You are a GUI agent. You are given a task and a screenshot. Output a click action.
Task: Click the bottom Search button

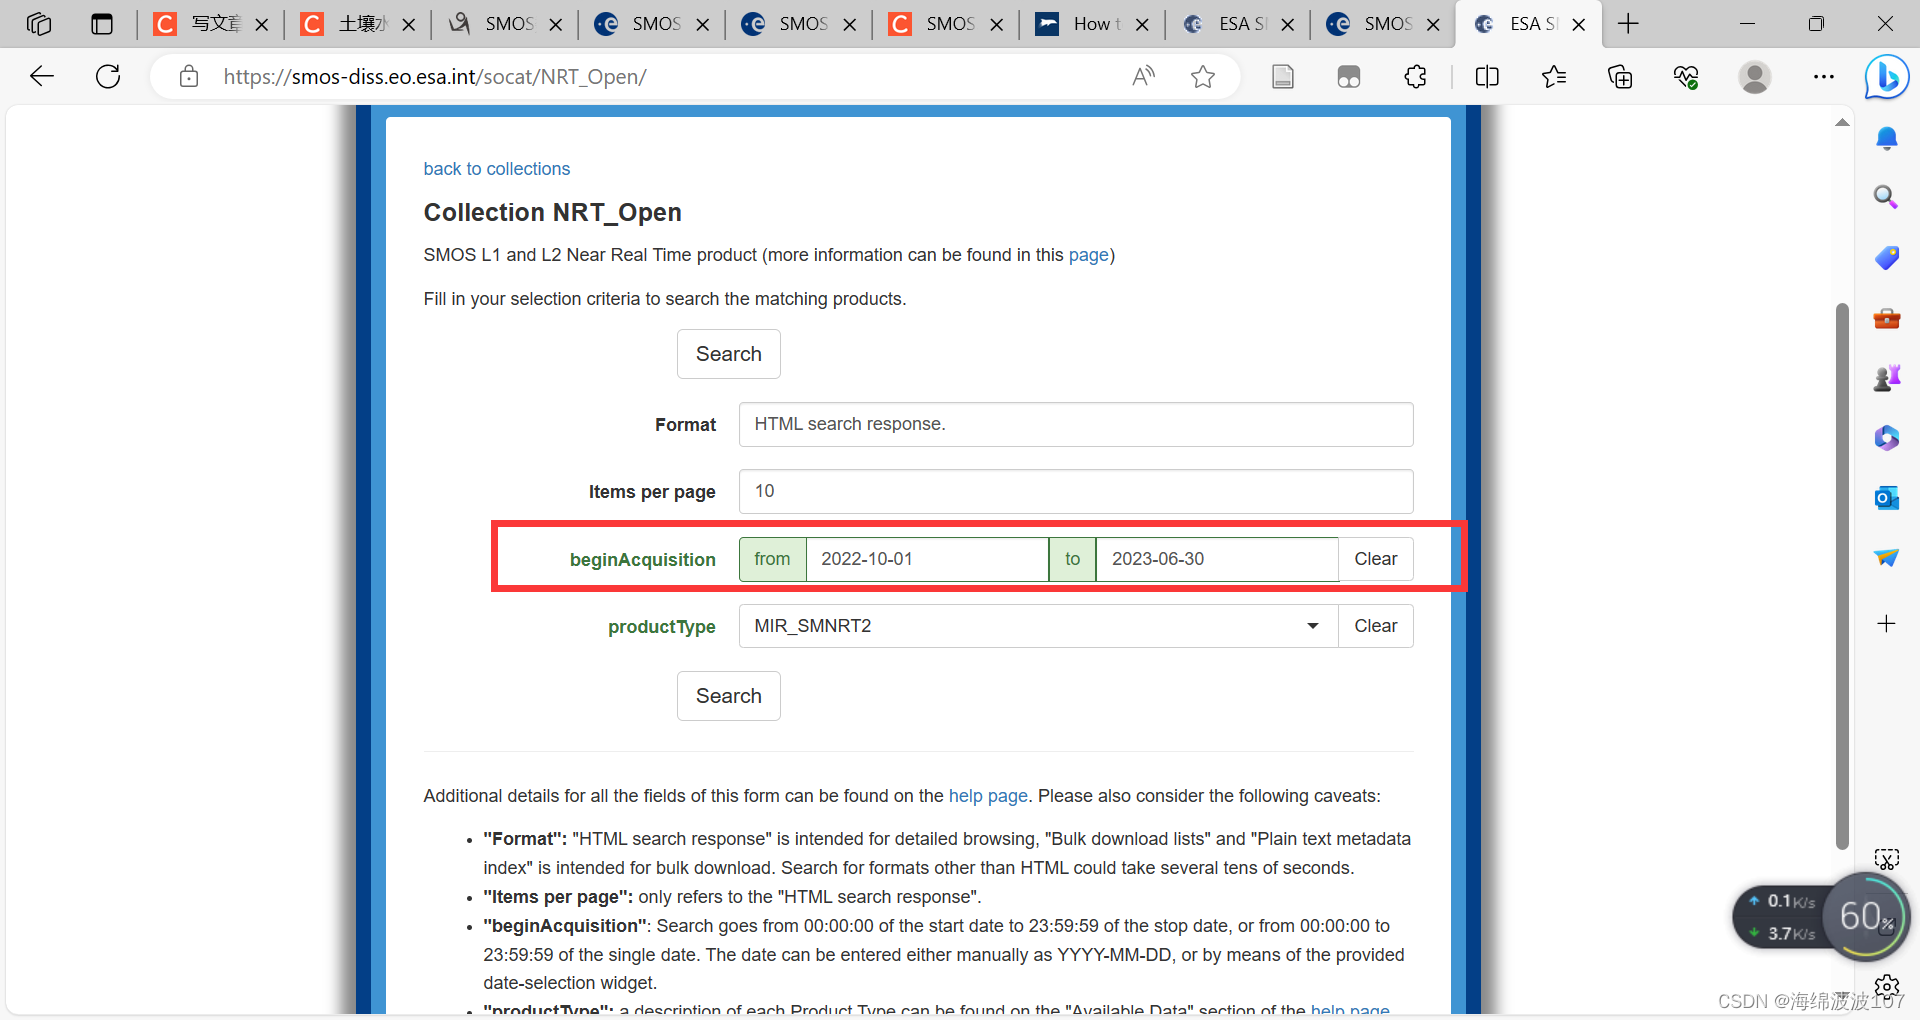[729, 696]
